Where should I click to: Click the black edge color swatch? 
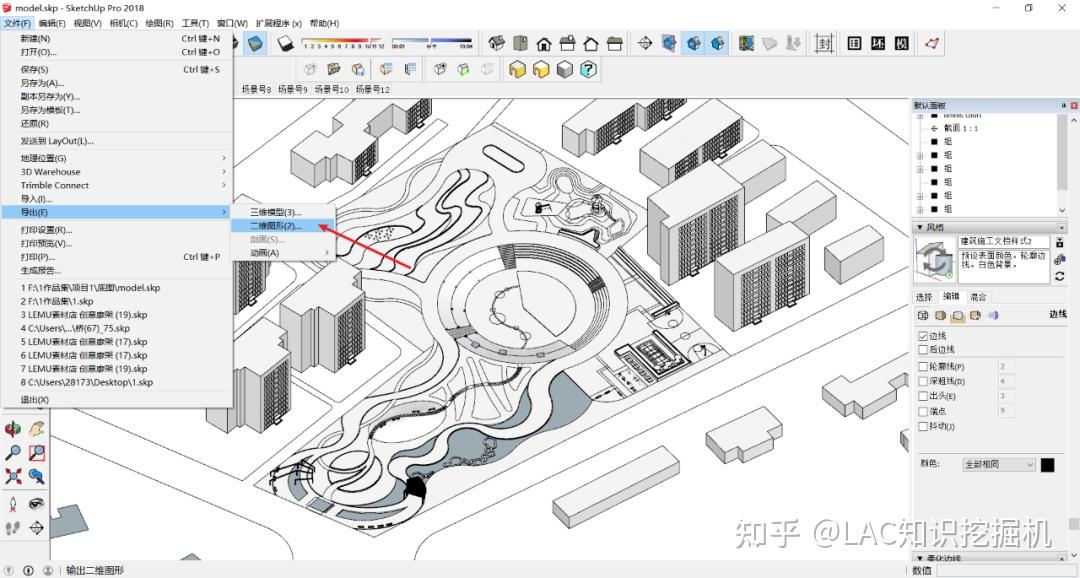[1047, 465]
